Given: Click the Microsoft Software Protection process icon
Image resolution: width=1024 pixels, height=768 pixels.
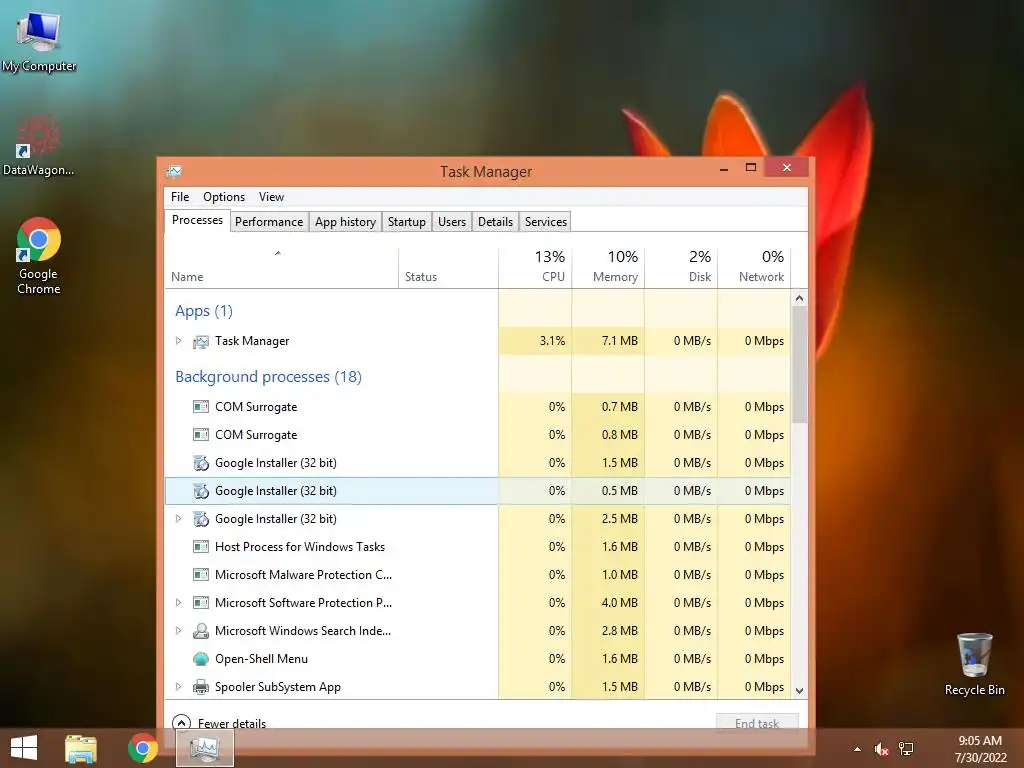Looking at the screenshot, I should pos(200,603).
